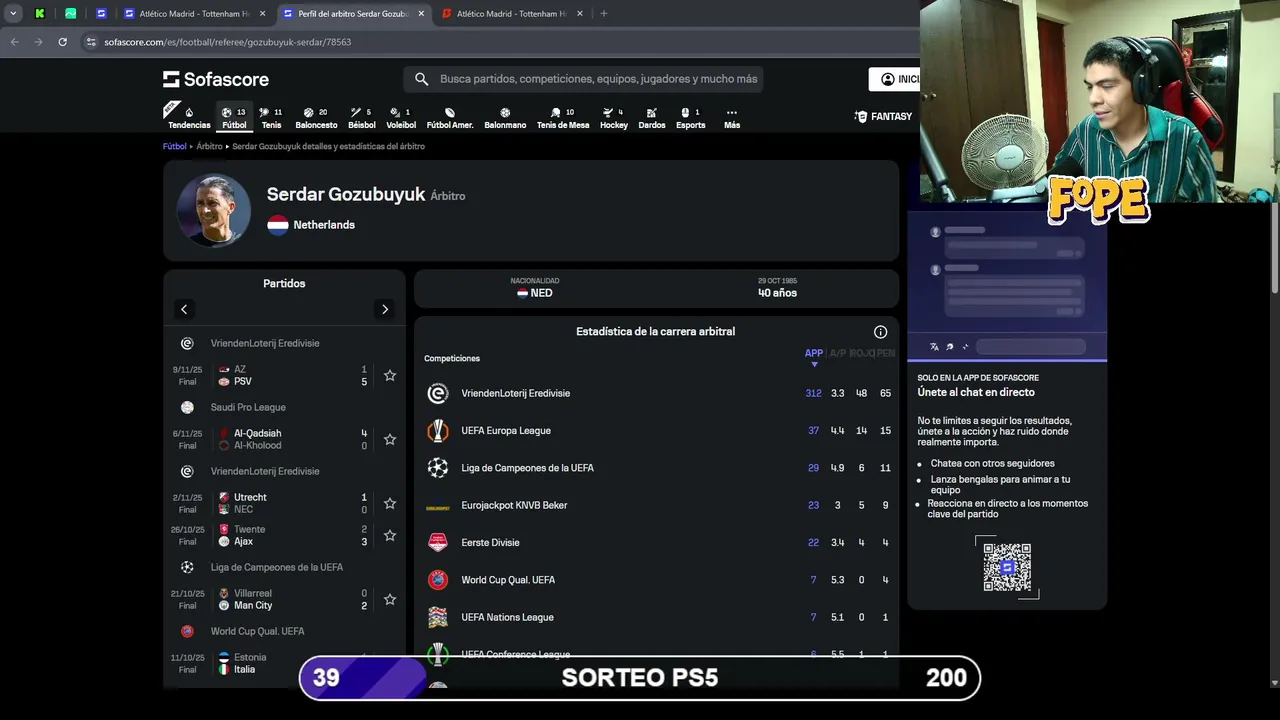The image size is (1280, 720).
Task: Switch to last Atlético Madrid - Tottenham tab
Action: tap(510, 14)
